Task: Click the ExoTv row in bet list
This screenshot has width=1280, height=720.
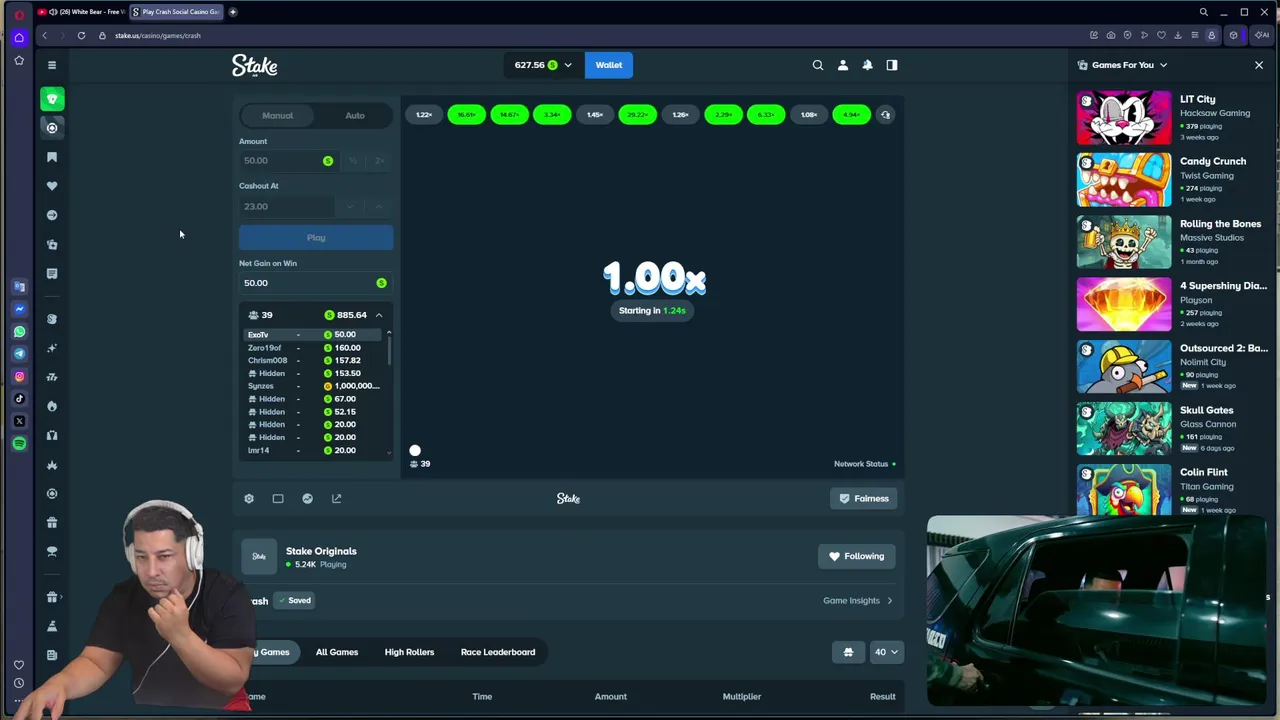Action: tap(314, 335)
